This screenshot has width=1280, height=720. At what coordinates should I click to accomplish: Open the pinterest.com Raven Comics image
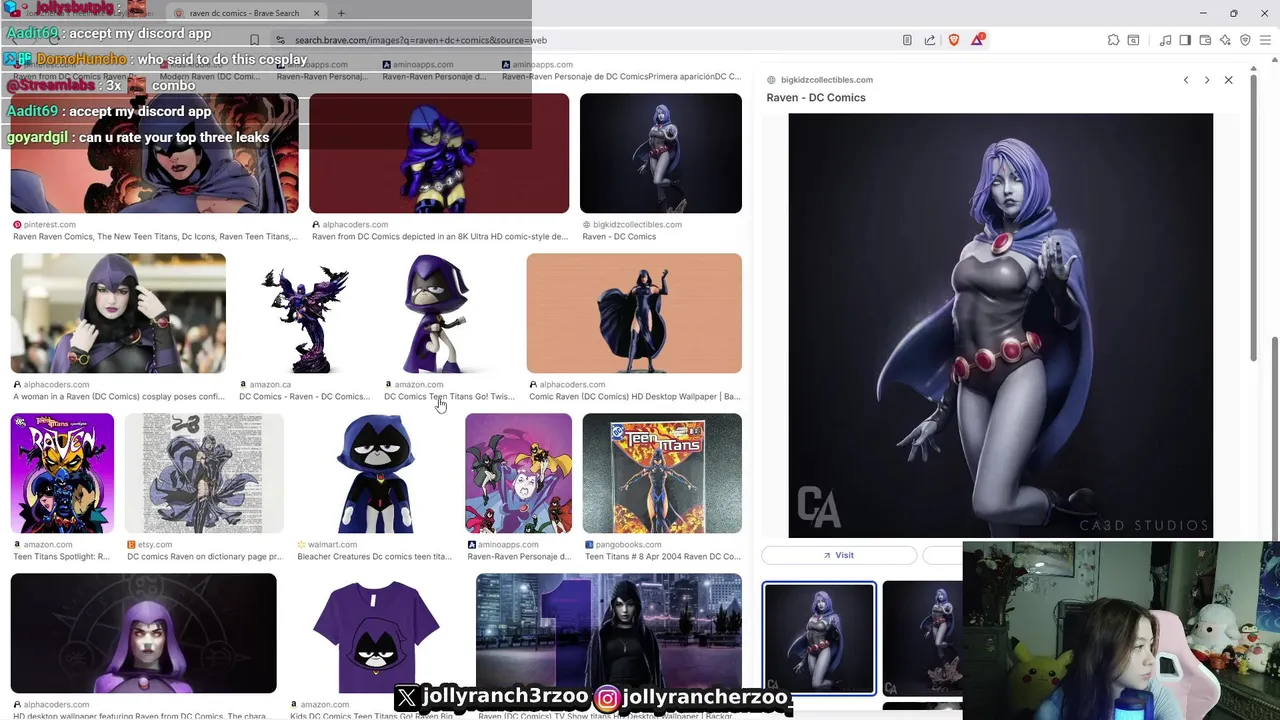tap(154, 153)
